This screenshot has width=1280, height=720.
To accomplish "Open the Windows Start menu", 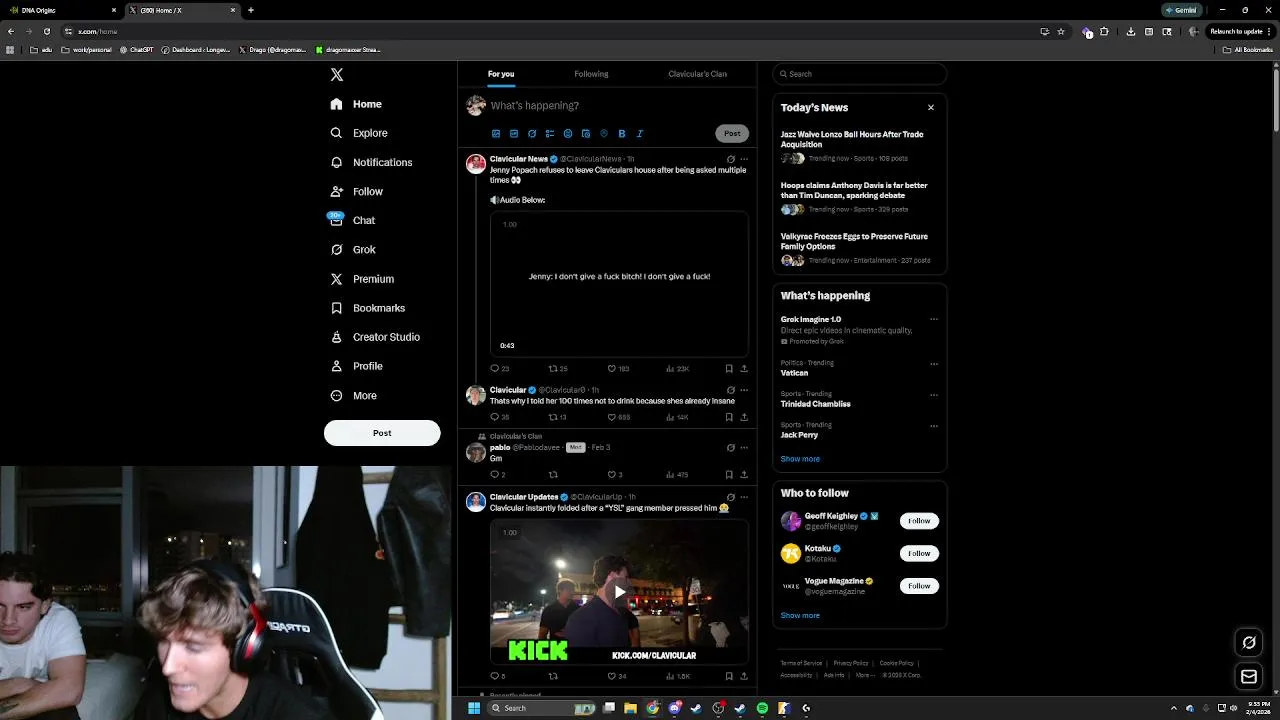I will 474,708.
